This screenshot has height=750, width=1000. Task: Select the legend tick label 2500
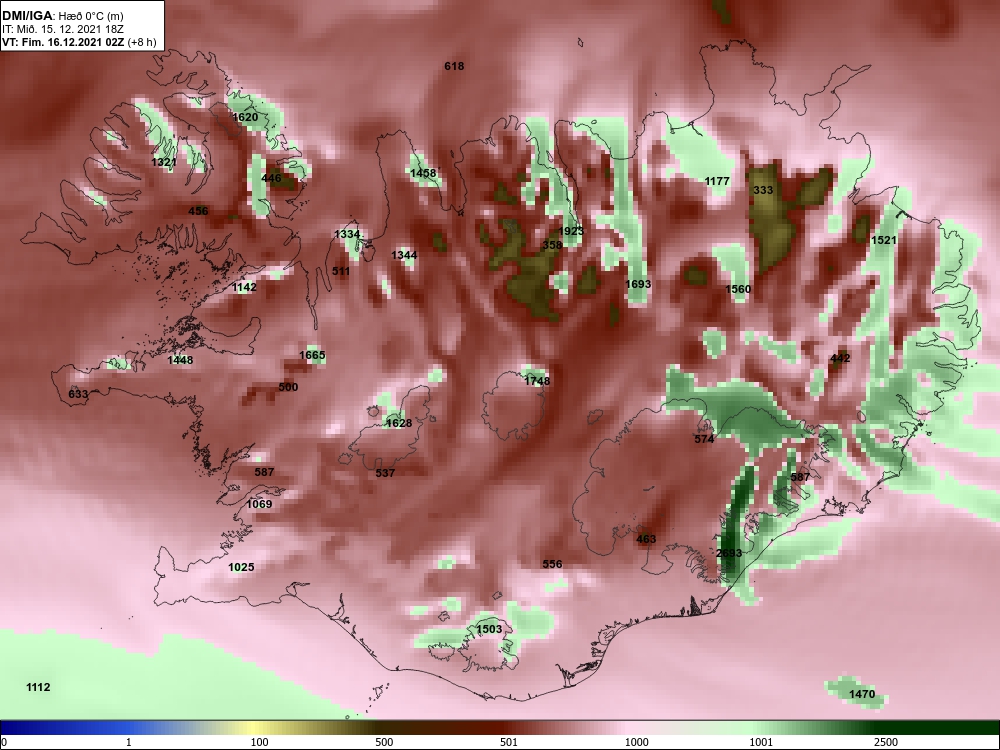886,742
